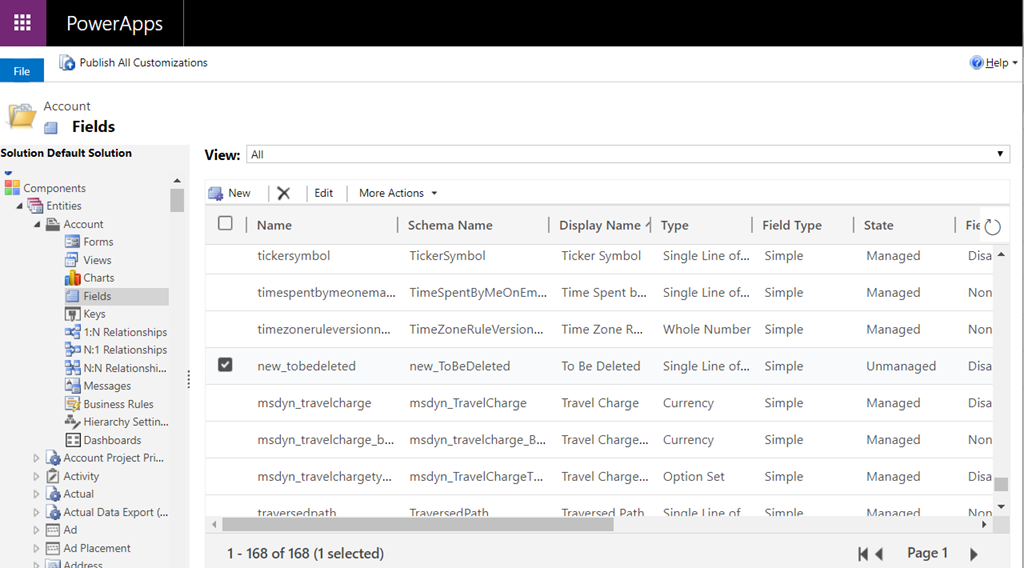
Task: Select the Views tree item
Action: click(97, 260)
